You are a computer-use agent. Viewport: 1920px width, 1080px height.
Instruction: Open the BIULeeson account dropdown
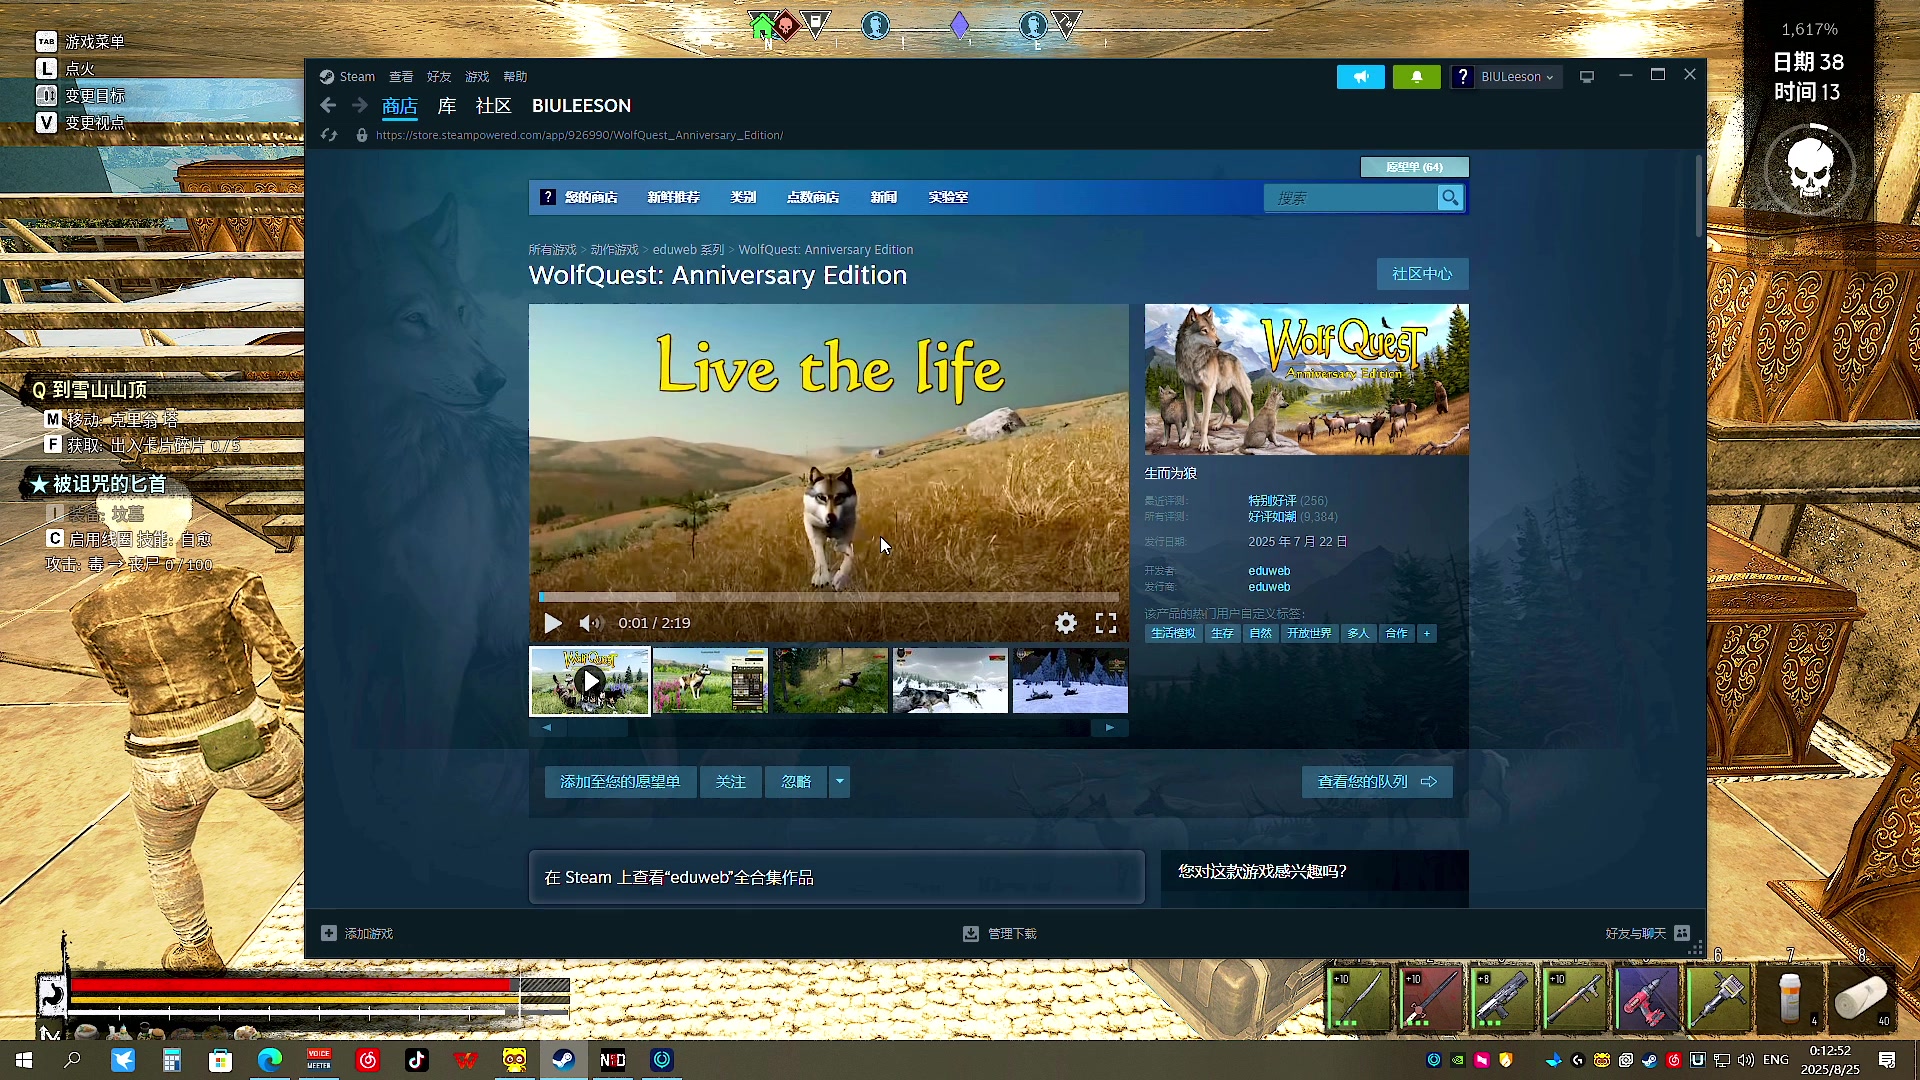1517,77
